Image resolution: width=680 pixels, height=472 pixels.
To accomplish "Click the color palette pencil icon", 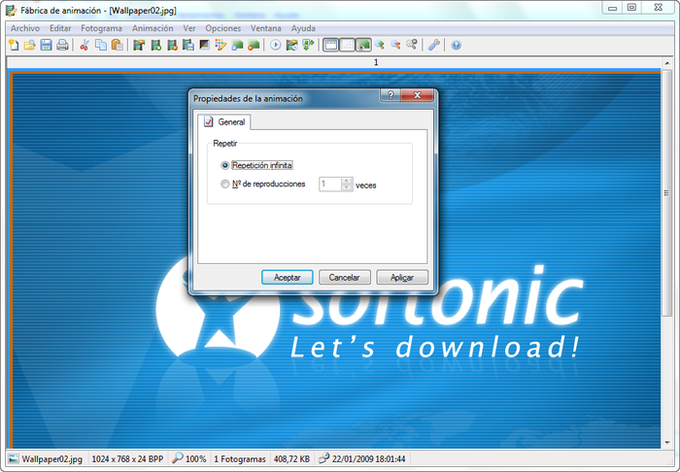I will point(221,45).
